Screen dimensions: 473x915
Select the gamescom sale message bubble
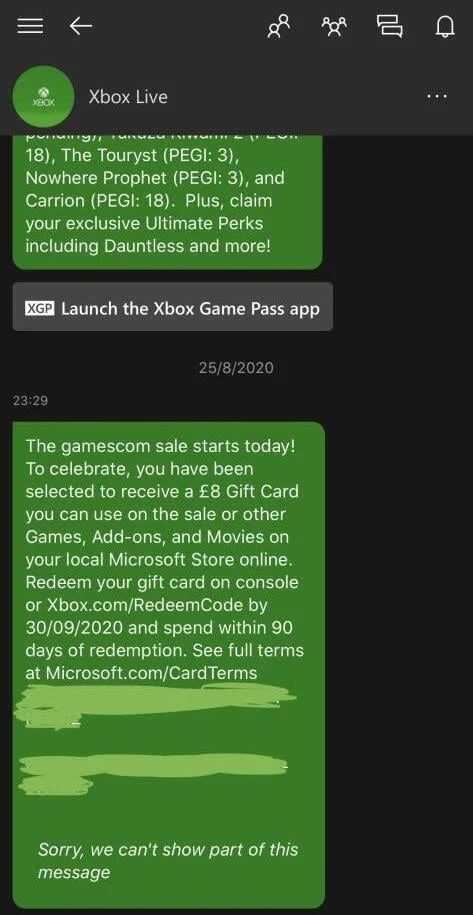[169, 664]
